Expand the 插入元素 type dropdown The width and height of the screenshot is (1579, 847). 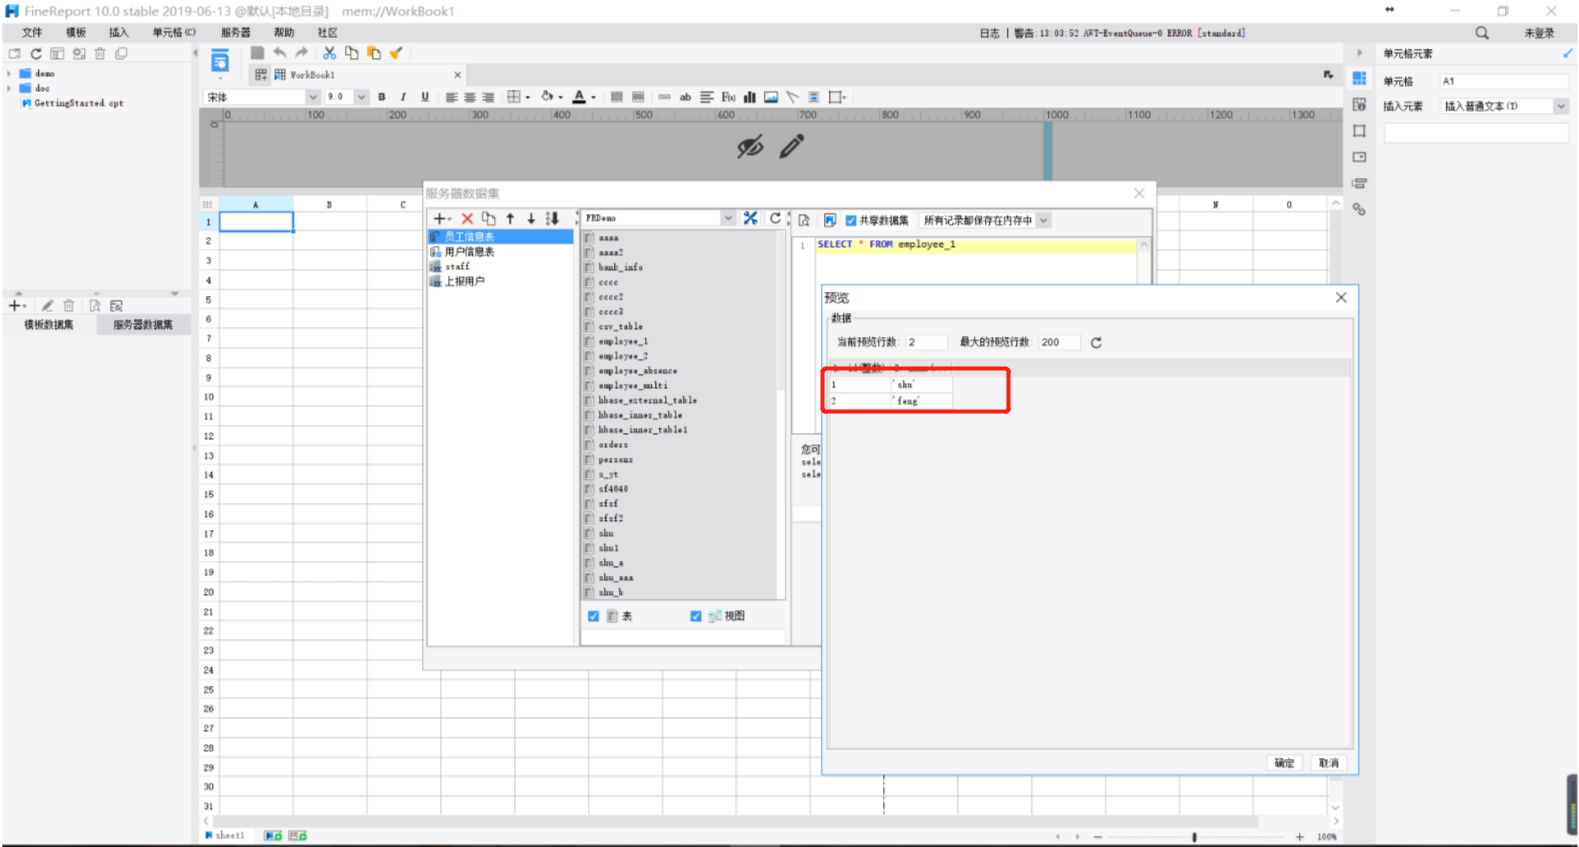pyautogui.click(x=1560, y=106)
